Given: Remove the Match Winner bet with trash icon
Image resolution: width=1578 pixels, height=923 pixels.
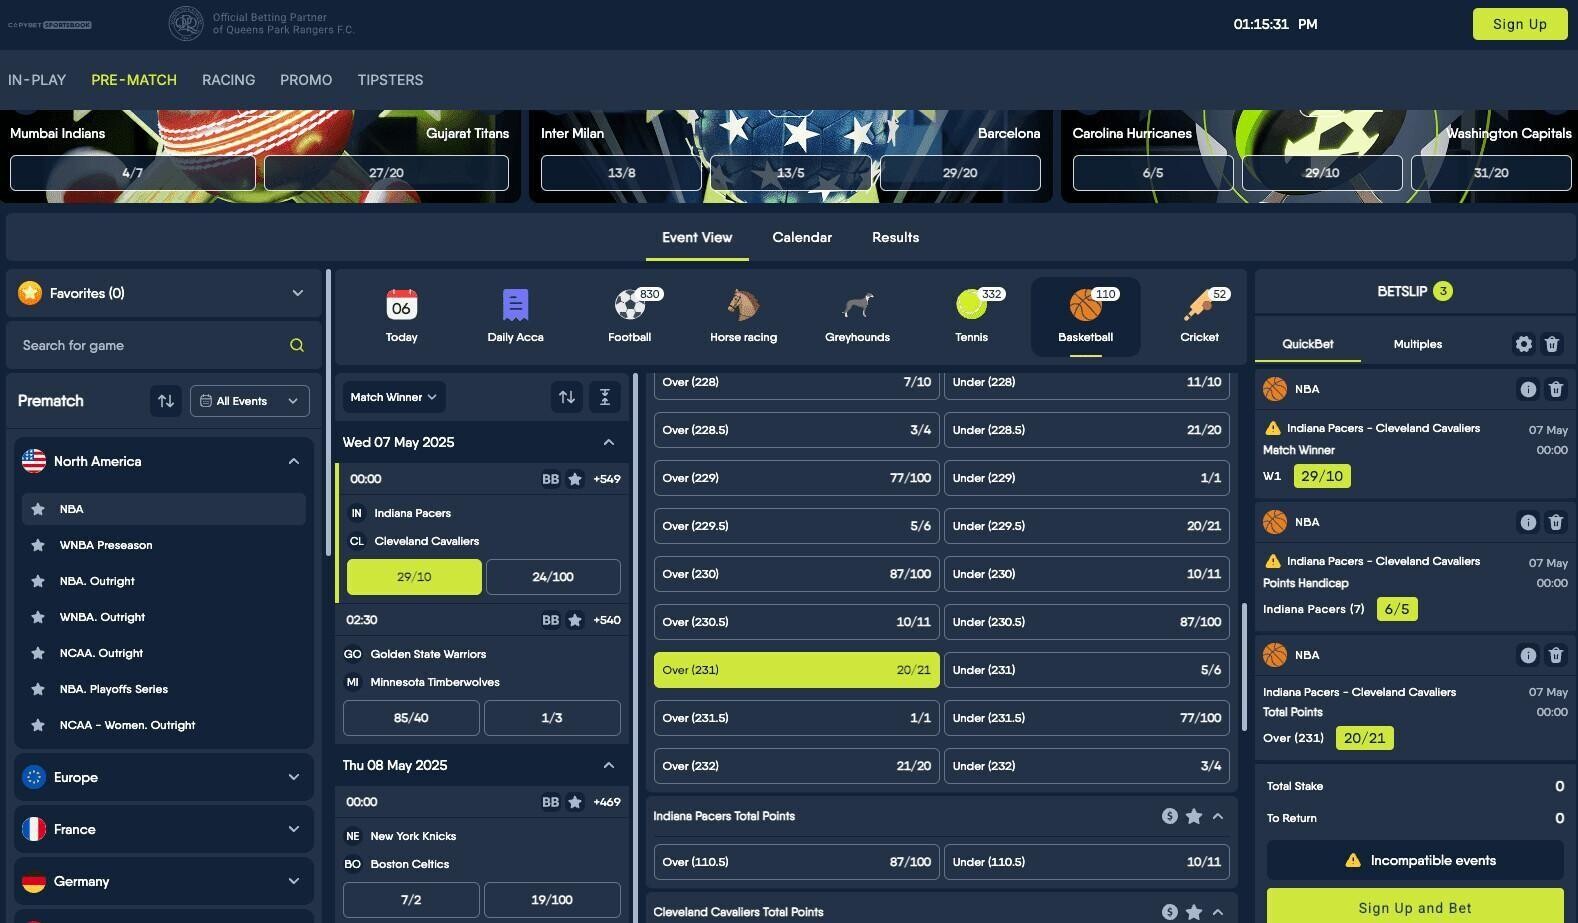Looking at the screenshot, I should coord(1556,389).
